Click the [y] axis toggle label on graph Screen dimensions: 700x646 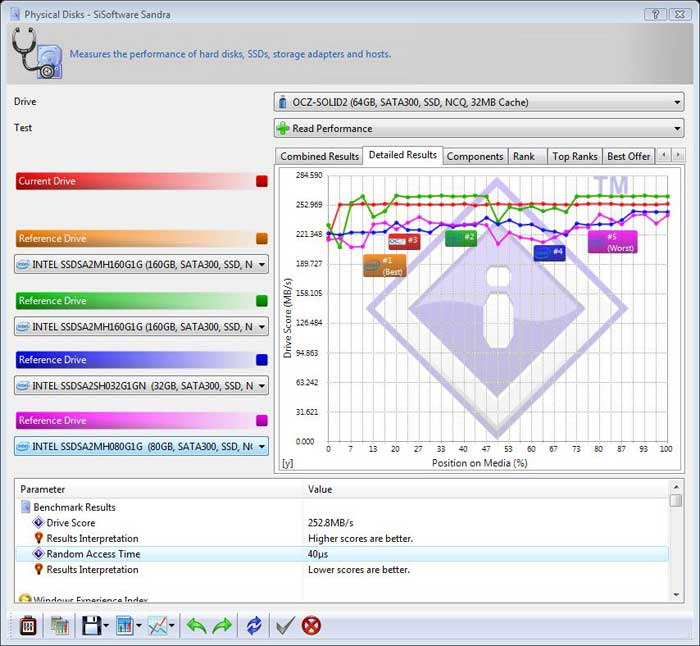click(288, 463)
